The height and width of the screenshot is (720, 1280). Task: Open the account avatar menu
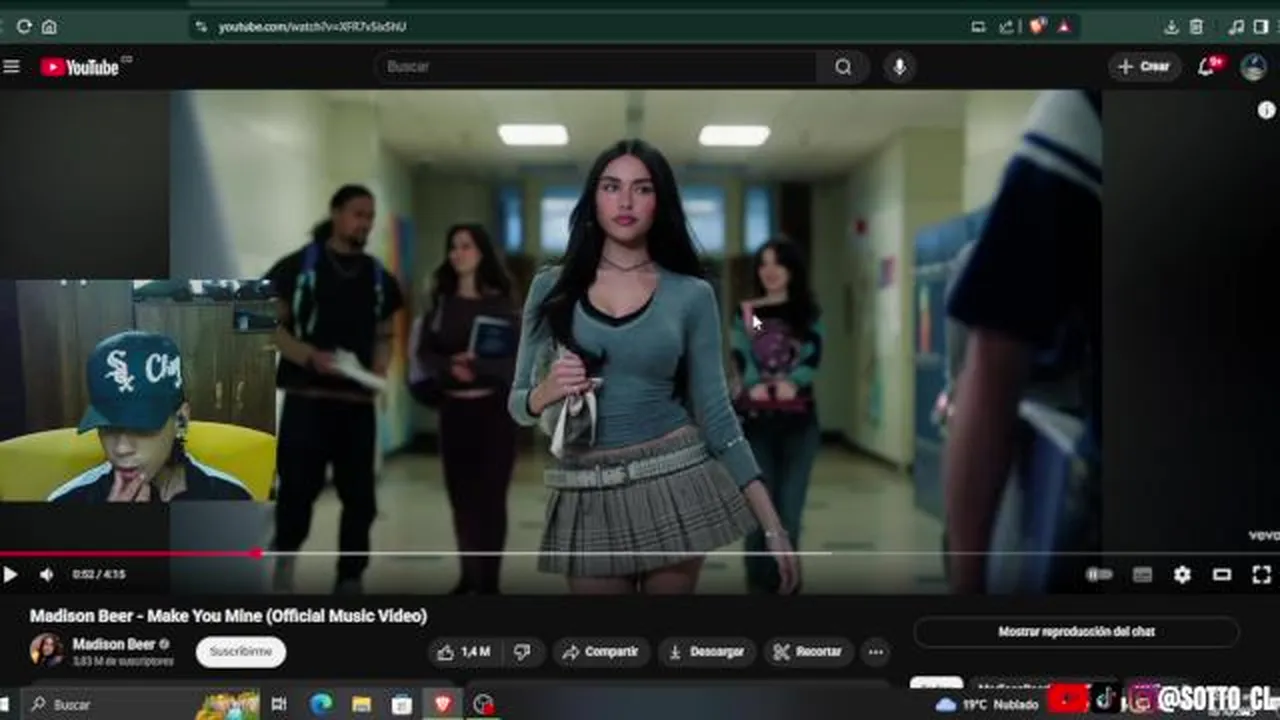(1253, 67)
